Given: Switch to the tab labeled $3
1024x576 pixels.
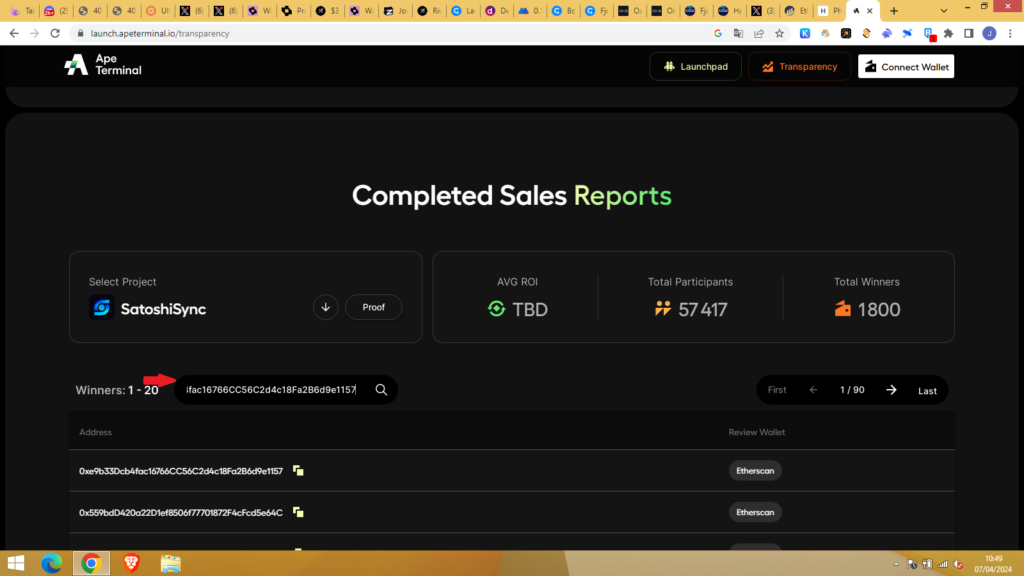Looking at the screenshot, I should tap(327, 10).
